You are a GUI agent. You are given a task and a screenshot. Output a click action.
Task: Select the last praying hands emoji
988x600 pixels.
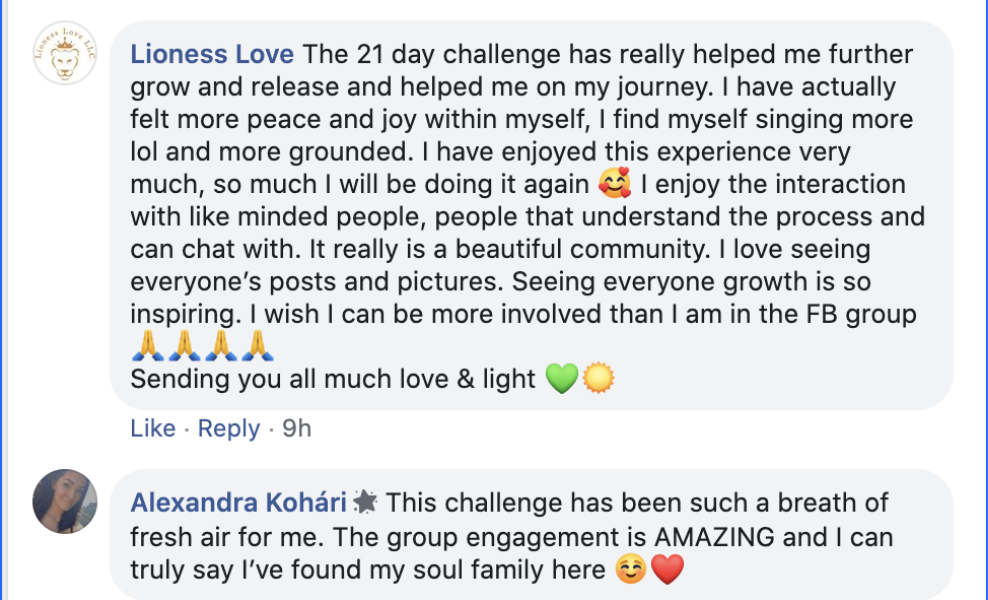(x=256, y=347)
